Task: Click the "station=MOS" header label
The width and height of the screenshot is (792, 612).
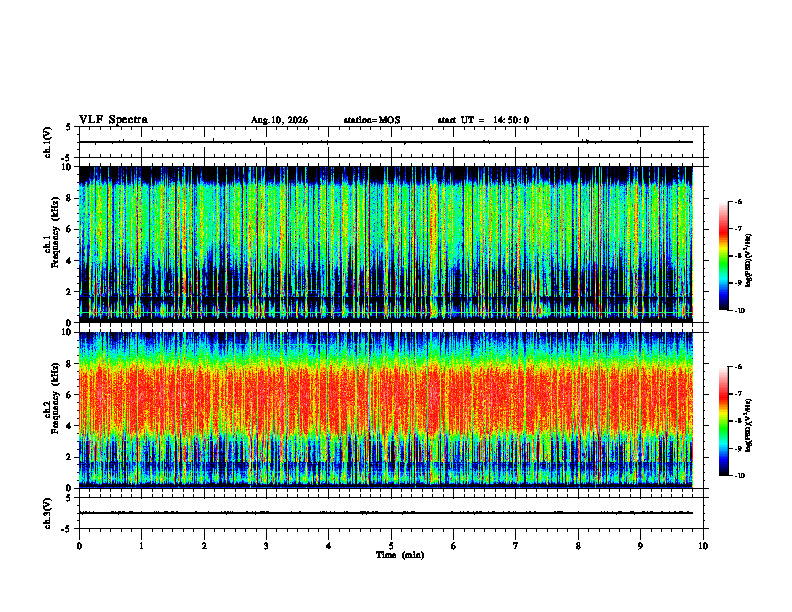Action: [x=372, y=120]
